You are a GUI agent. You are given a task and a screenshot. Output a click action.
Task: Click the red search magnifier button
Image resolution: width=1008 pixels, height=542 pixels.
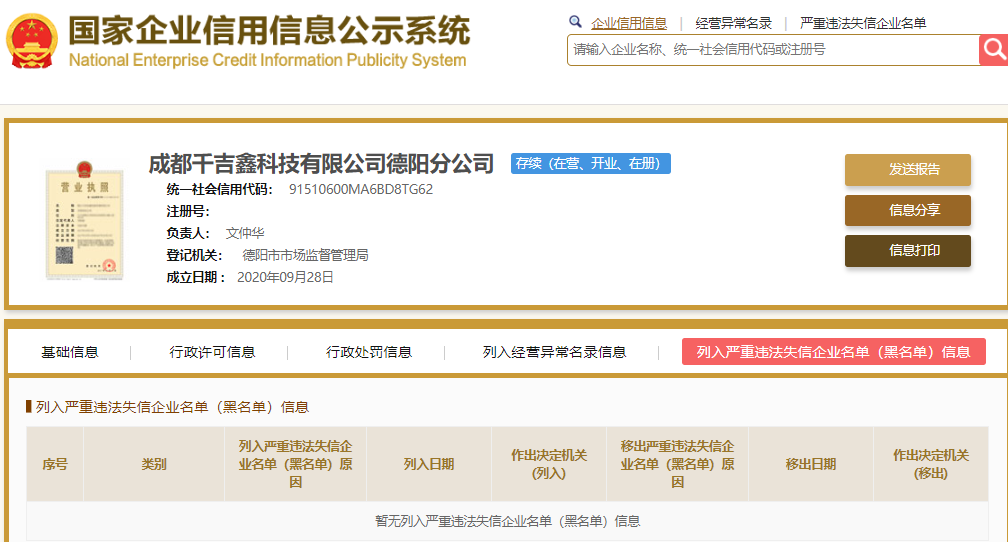(993, 50)
